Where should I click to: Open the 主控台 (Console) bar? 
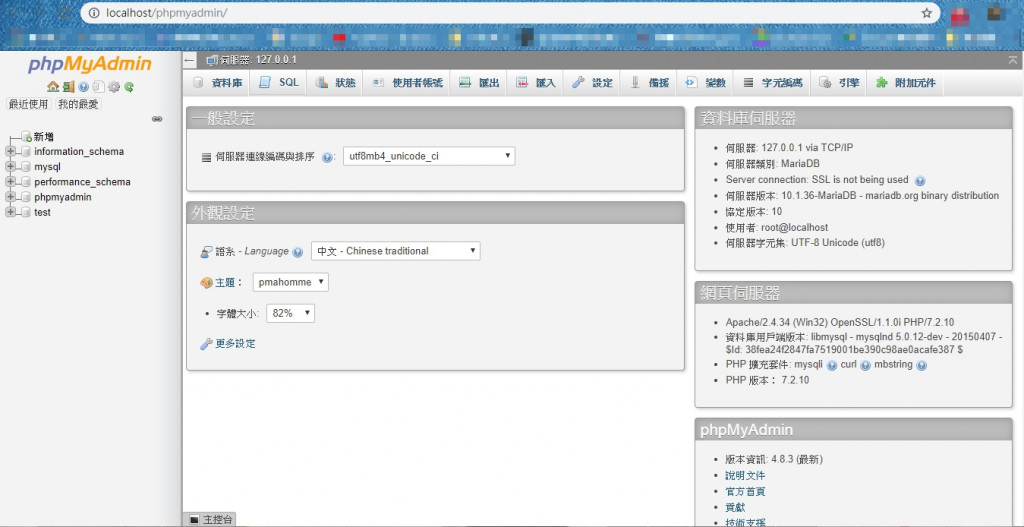(x=209, y=520)
